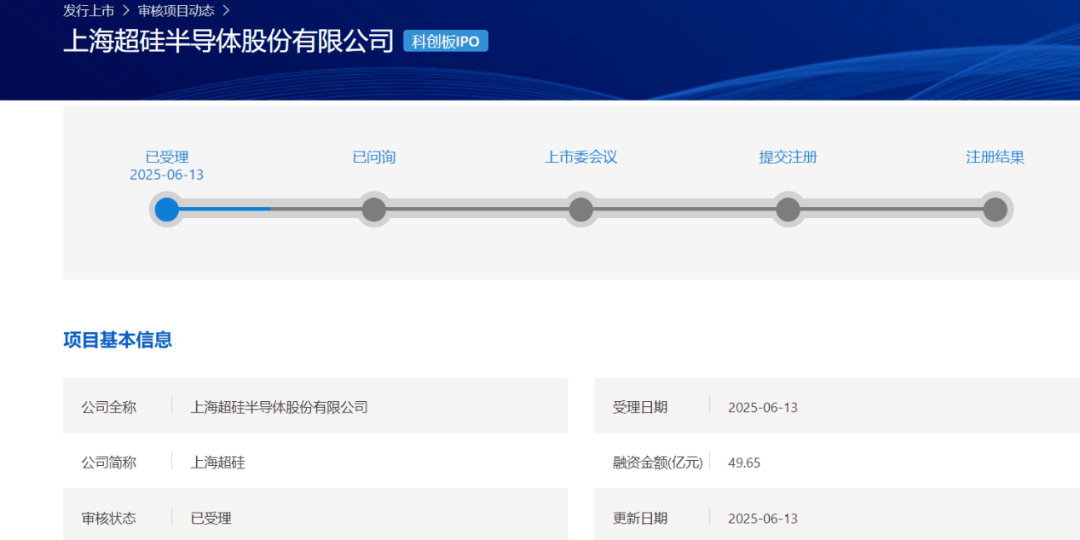
Task: Select the 提交注册 progress node
Action: point(788,209)
